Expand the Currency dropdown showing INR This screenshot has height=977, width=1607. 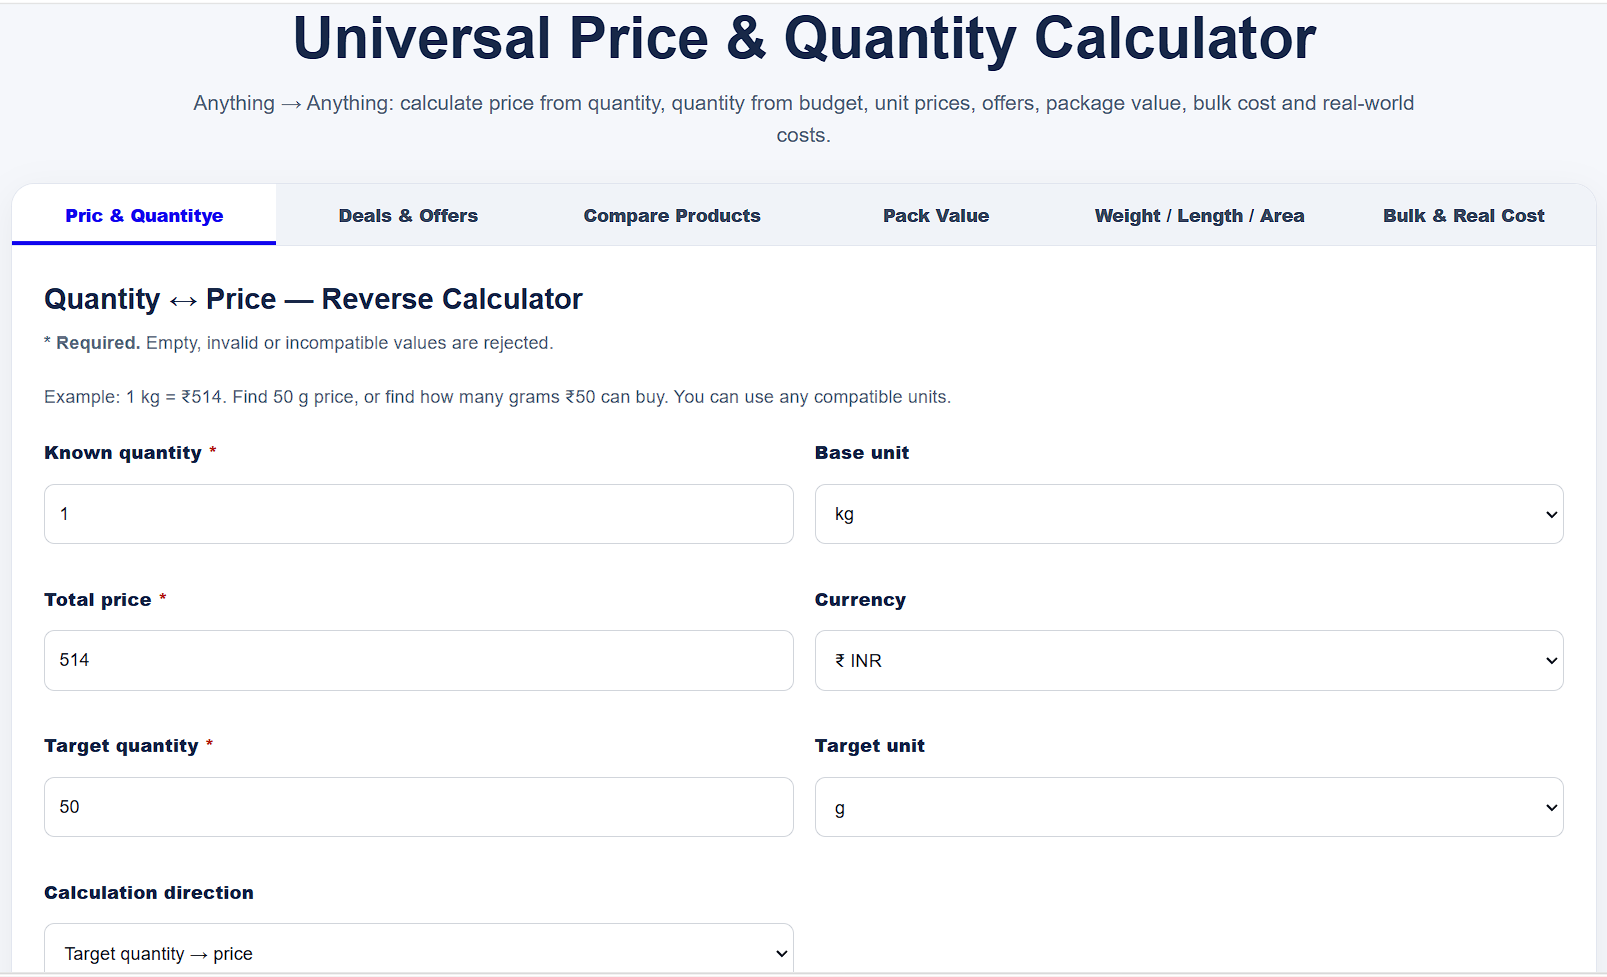tap(1189, 660)
